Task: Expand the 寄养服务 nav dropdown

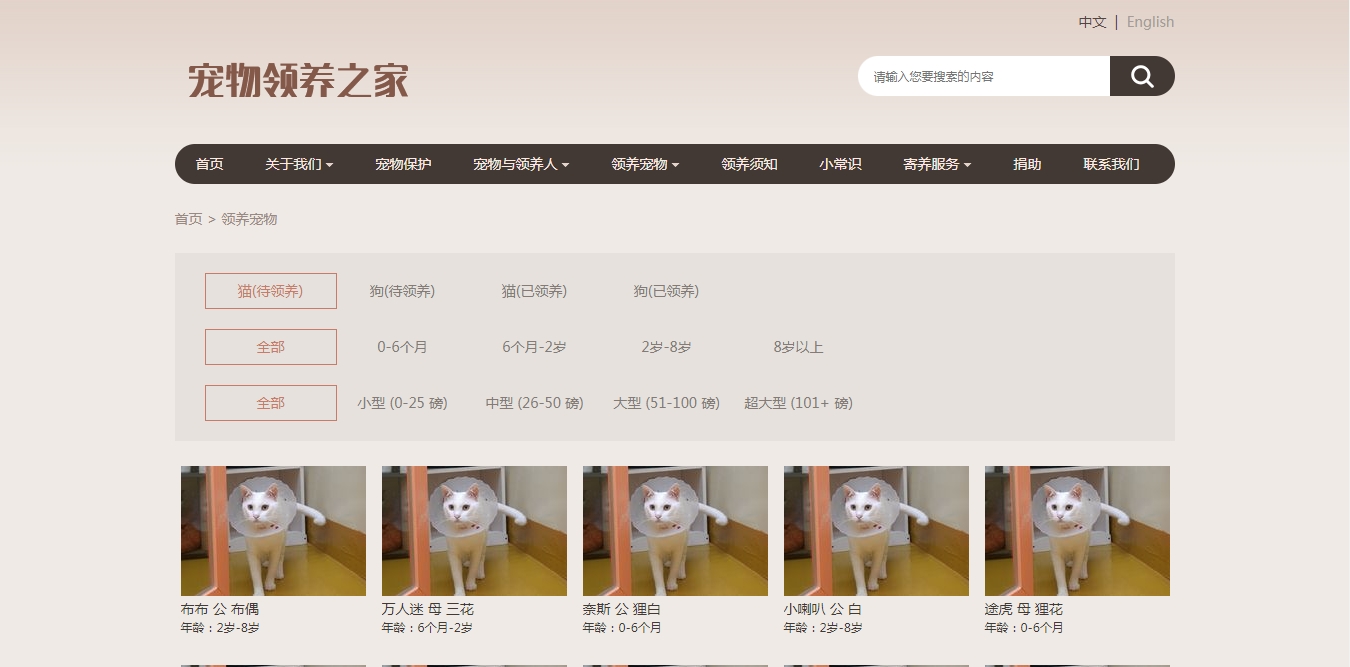Action: tap(936, 164)
